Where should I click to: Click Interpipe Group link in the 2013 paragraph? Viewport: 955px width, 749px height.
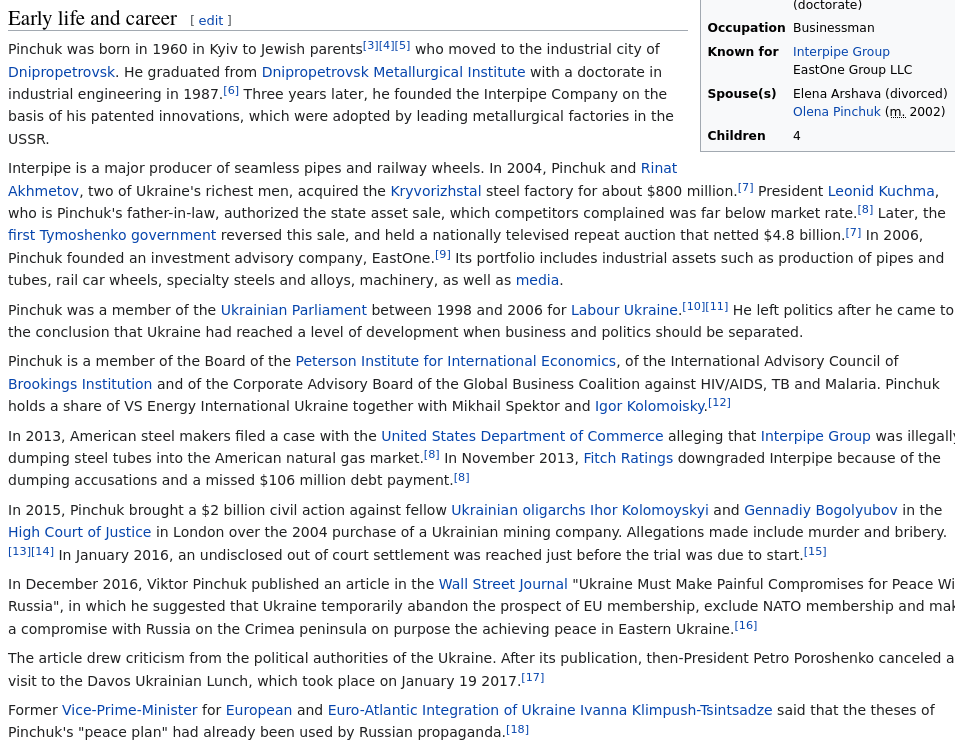(x=816, y=436)
